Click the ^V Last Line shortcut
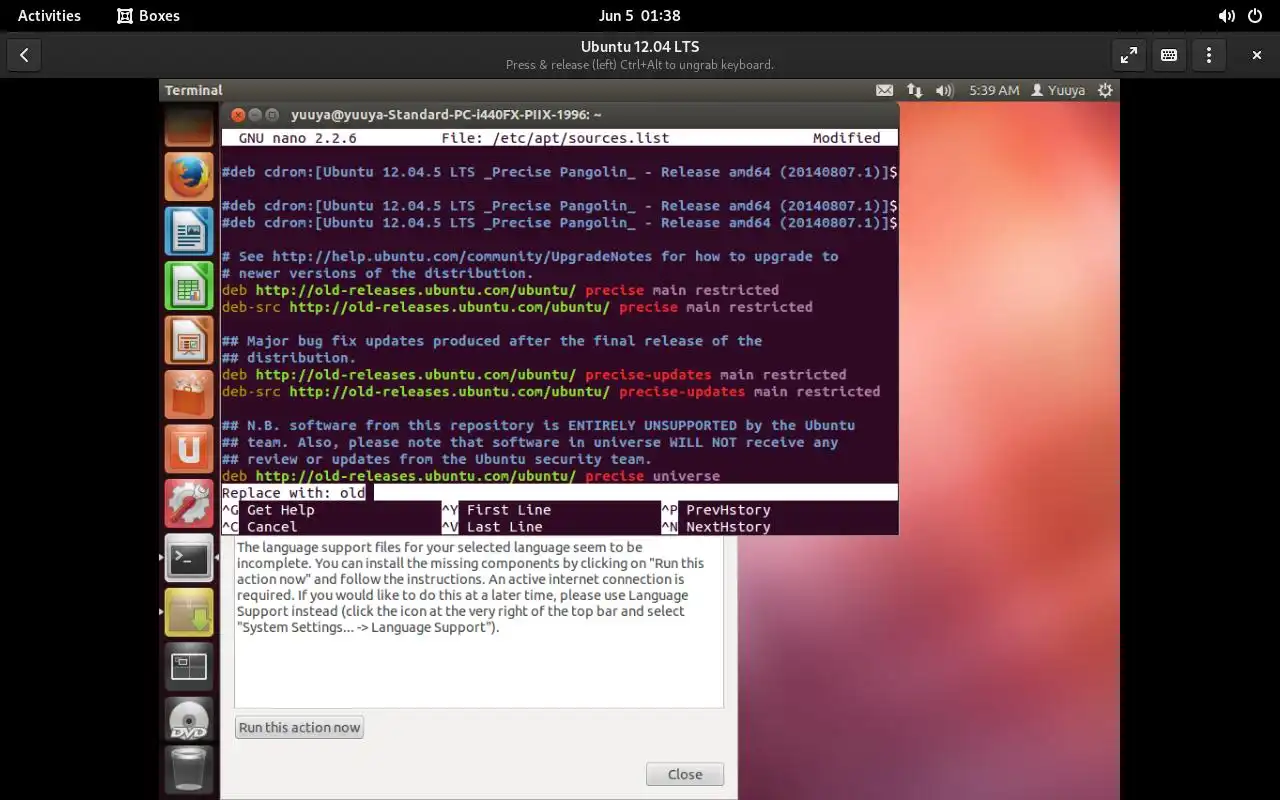Viewport: 1280px width, 800px height. pyautogui.click(x=493, y=527)
